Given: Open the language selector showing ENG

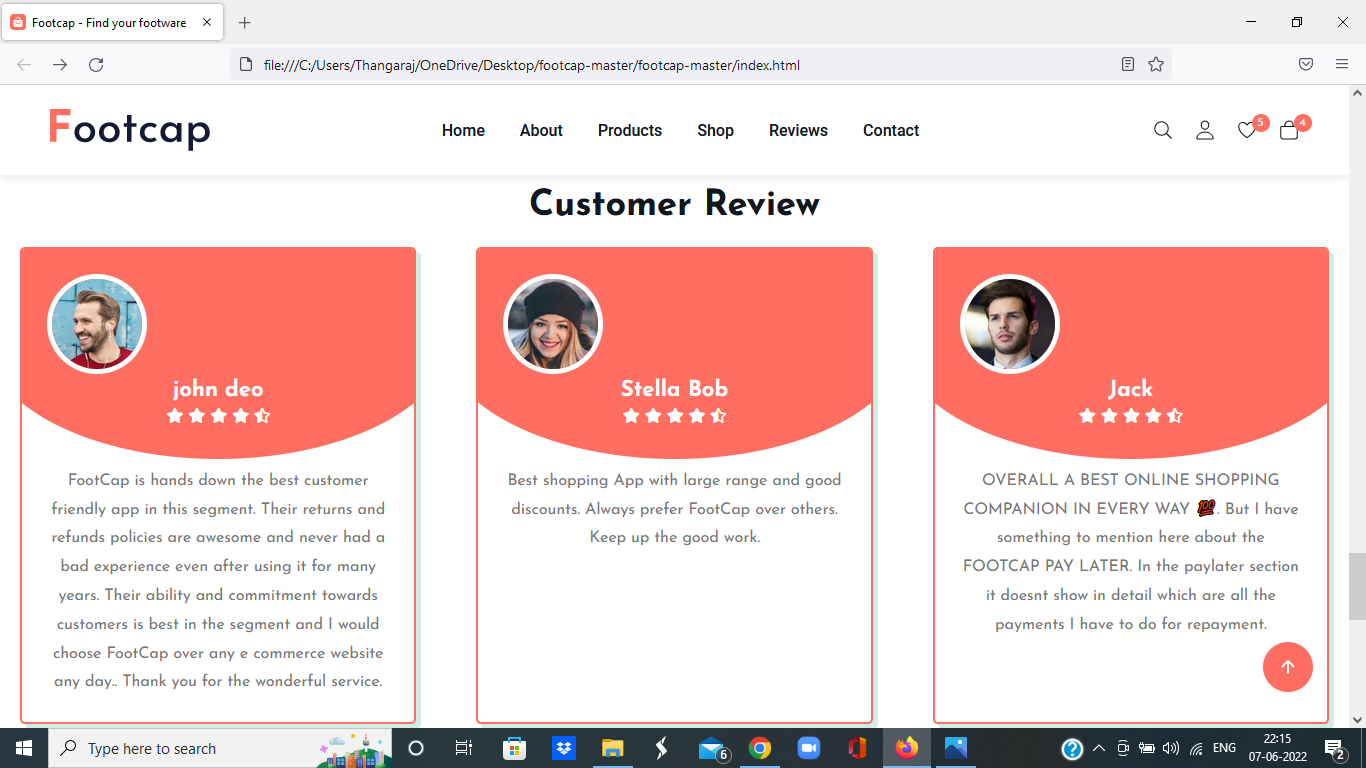Looking at the screenshot, I should pos(1223,747).
